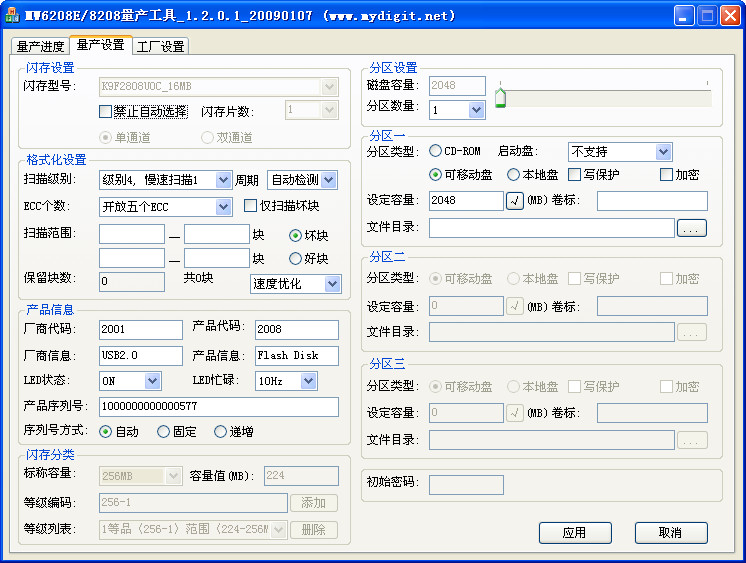
Task: Choose CD-ROM as 分区一 partition type
Action: coord(436,151)
